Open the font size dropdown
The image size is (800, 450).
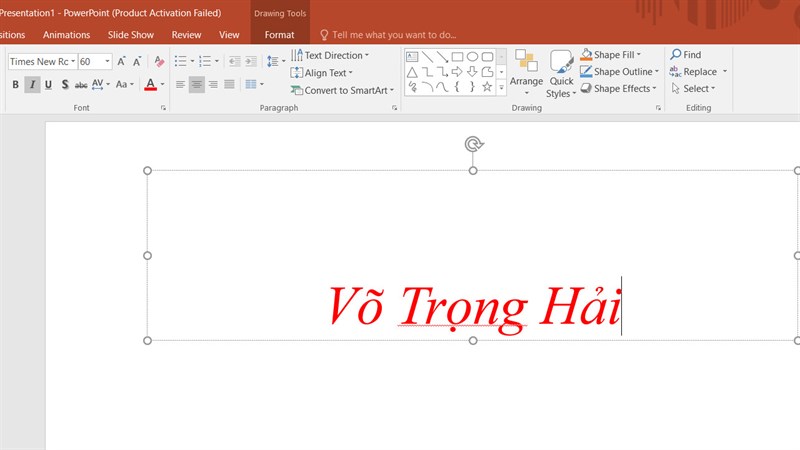click(x=107, y=62)
